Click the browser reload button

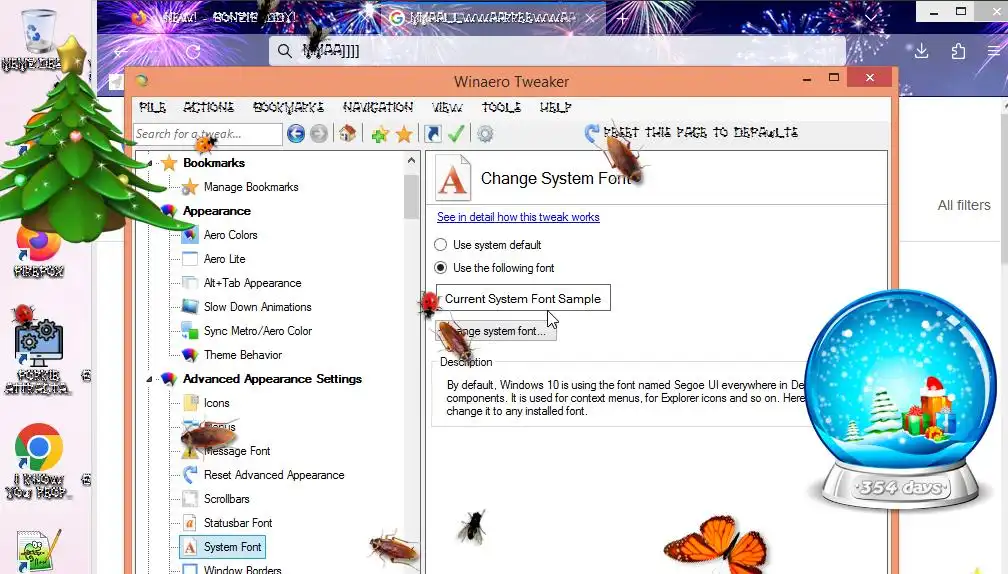pos(194,51)
